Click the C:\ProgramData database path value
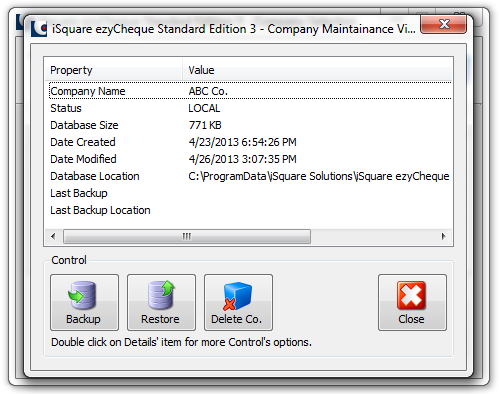This screenshot has height=394, width=499. pos(319,176)
